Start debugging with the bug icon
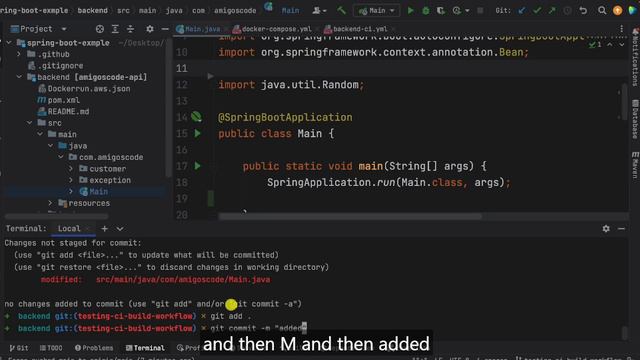Image resolution: width=640 pixels, height=360 pixels. pos(426,11)
